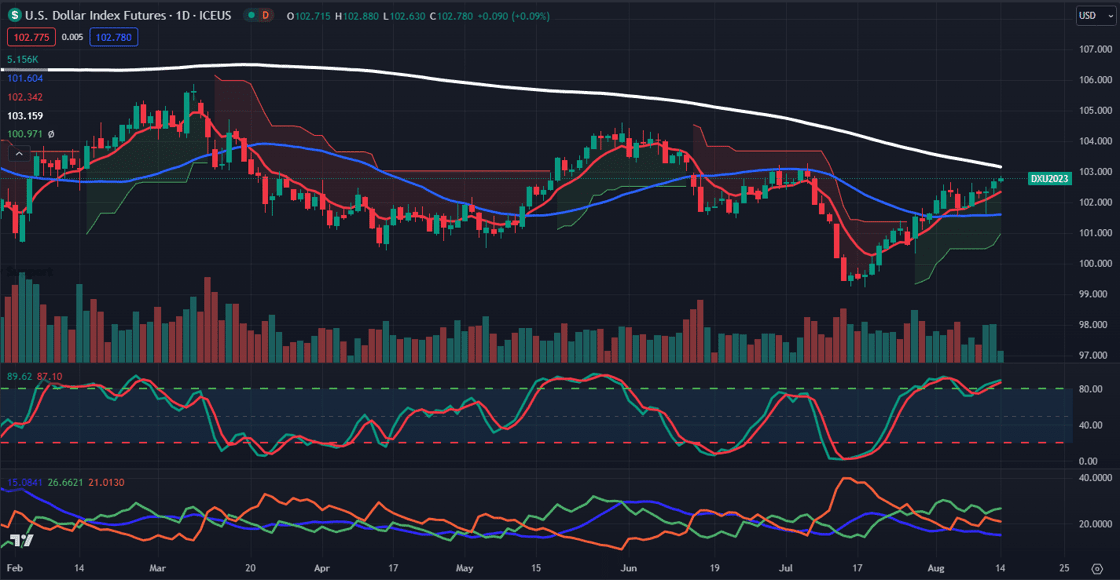Click the 5.156K volume value
The width and height of the screenshot is (1120, 580).
click(23, 59)
